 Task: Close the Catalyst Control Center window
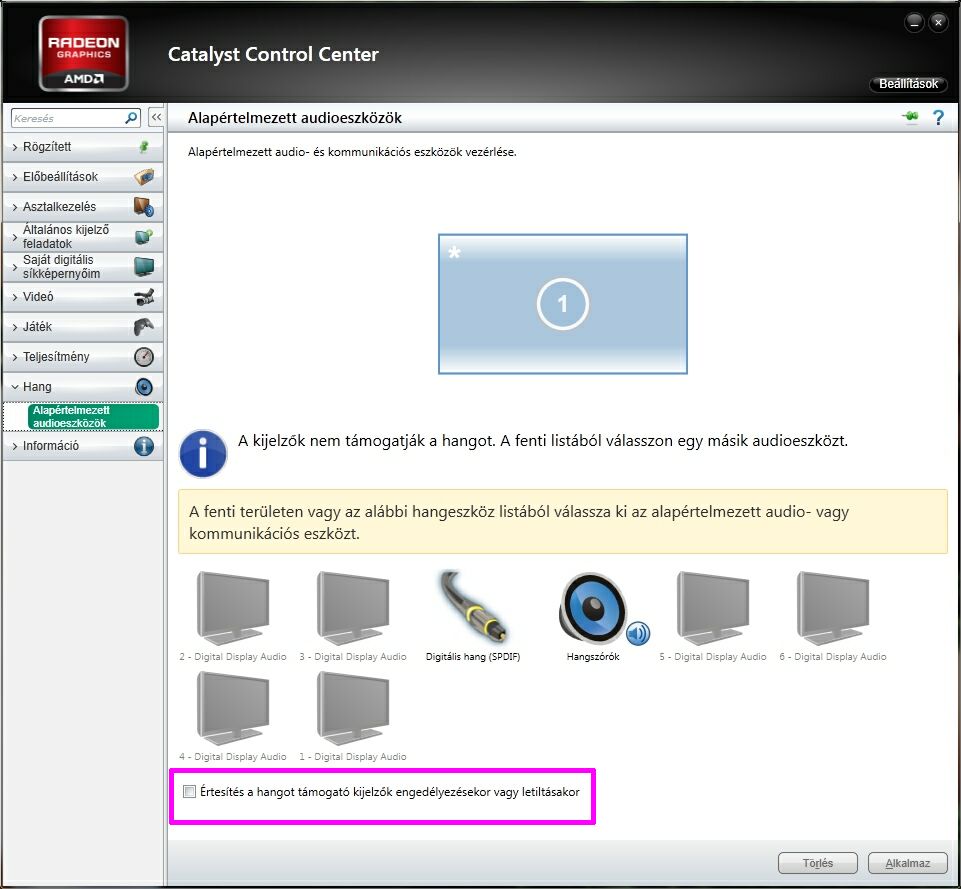pyautogui.click(x=938, y=23)
